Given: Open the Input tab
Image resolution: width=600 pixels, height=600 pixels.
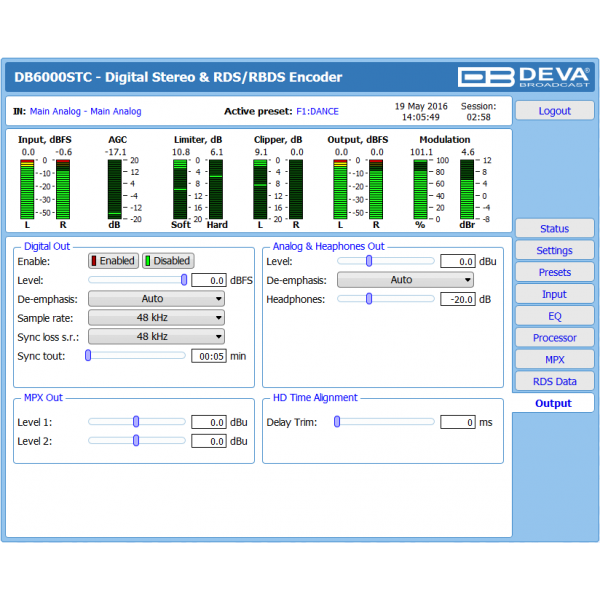Looking at the screenshot, I should [554, 294].
